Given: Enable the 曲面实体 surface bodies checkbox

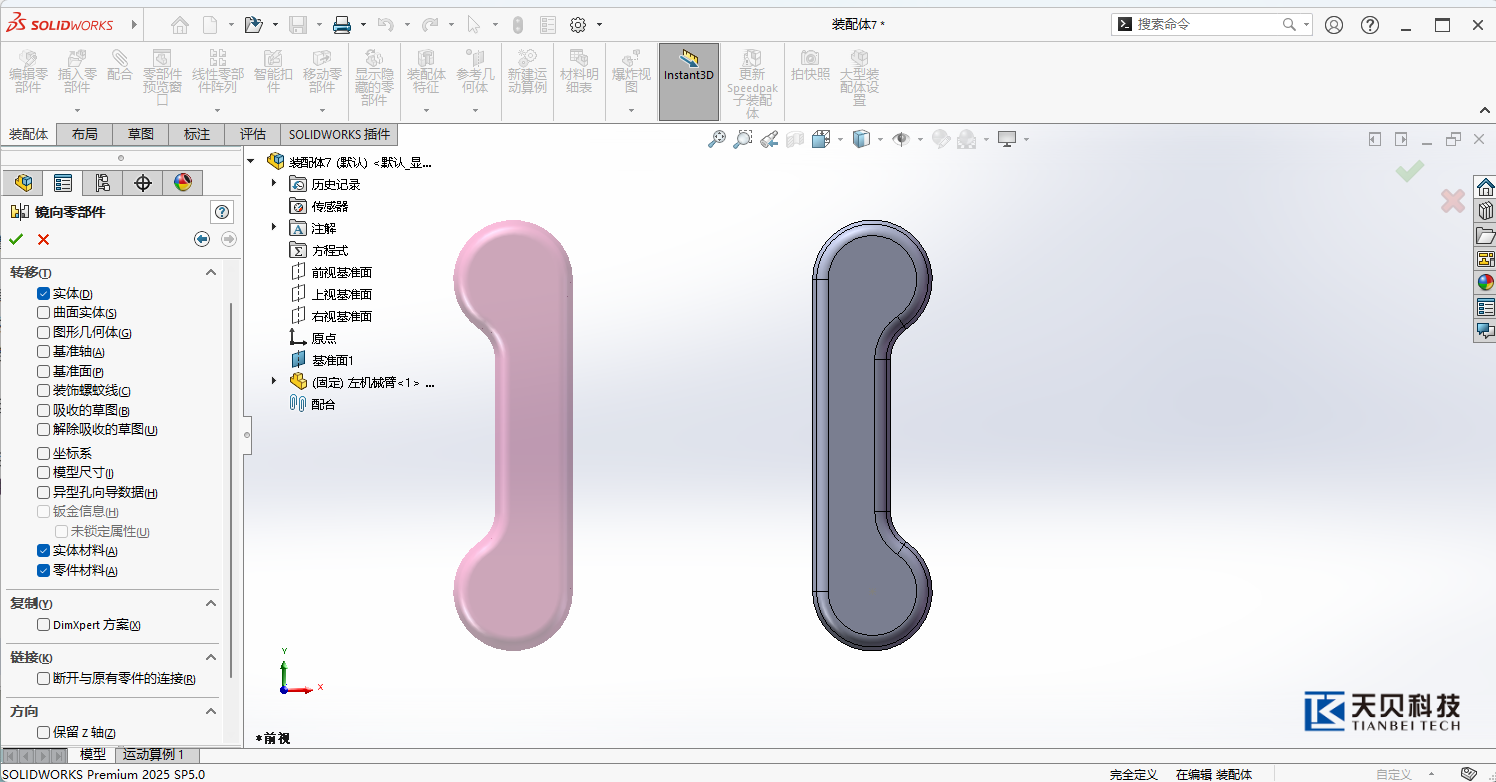Looking at the screenshot, I should 44,313.
